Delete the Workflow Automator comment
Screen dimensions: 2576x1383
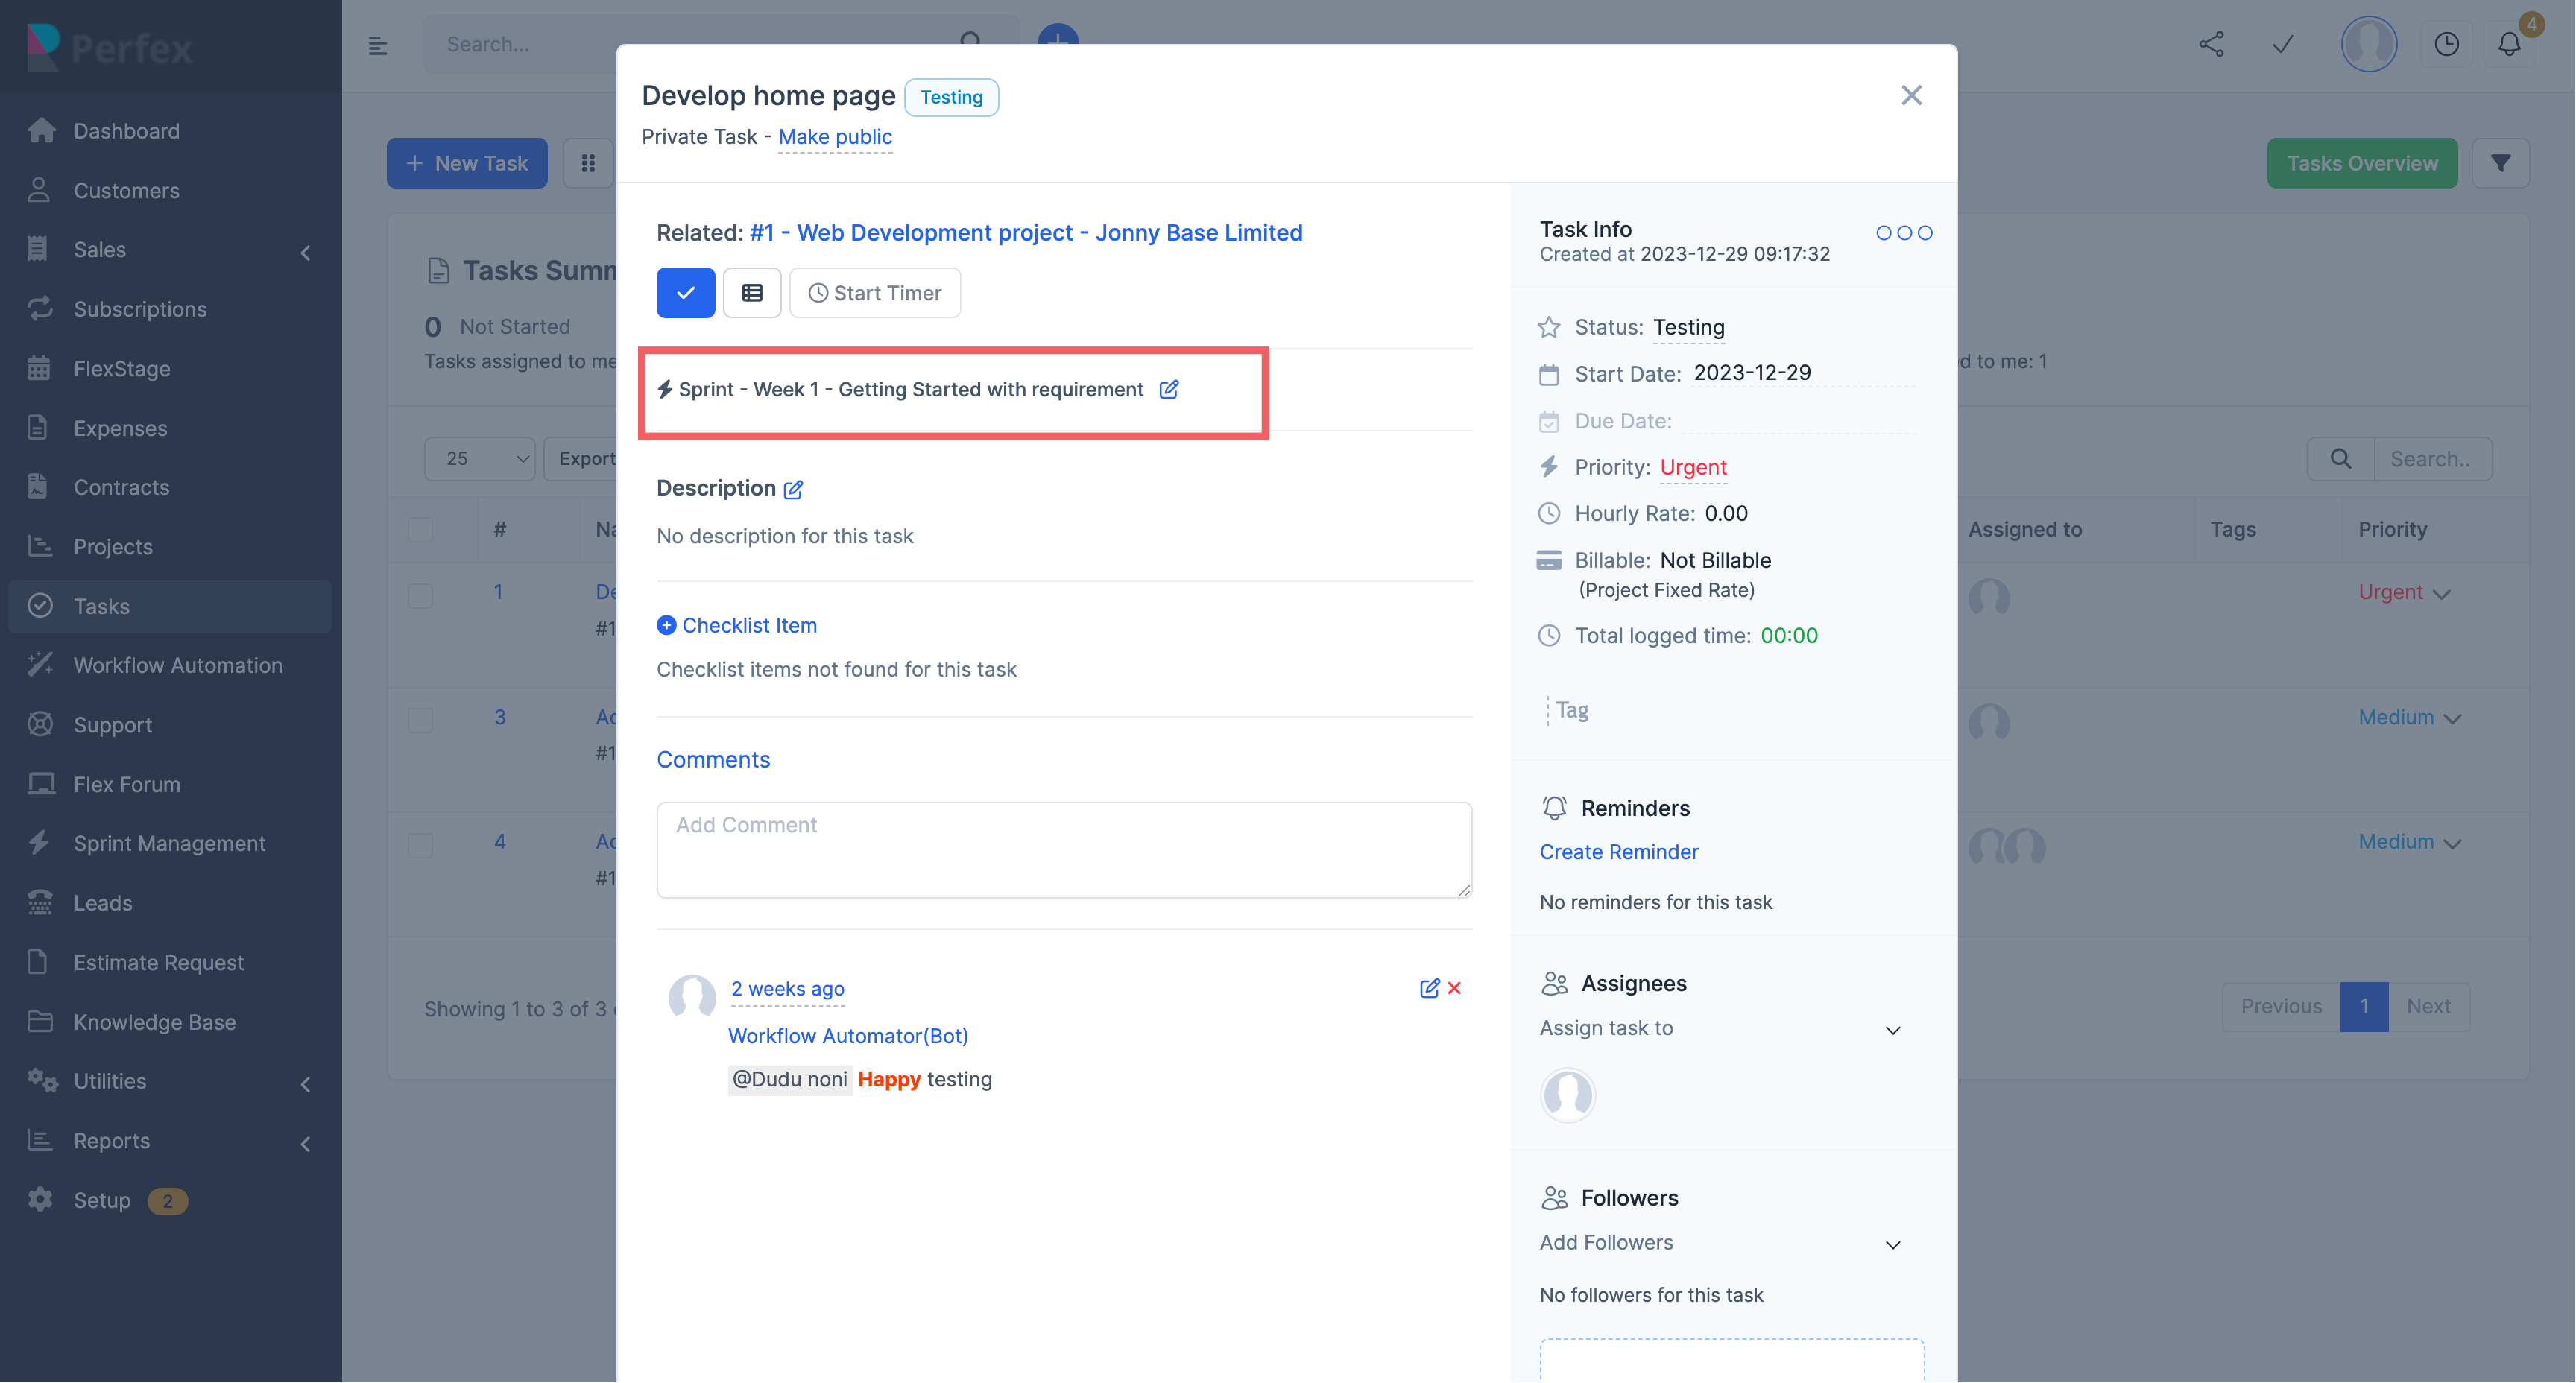point(1454,988)
